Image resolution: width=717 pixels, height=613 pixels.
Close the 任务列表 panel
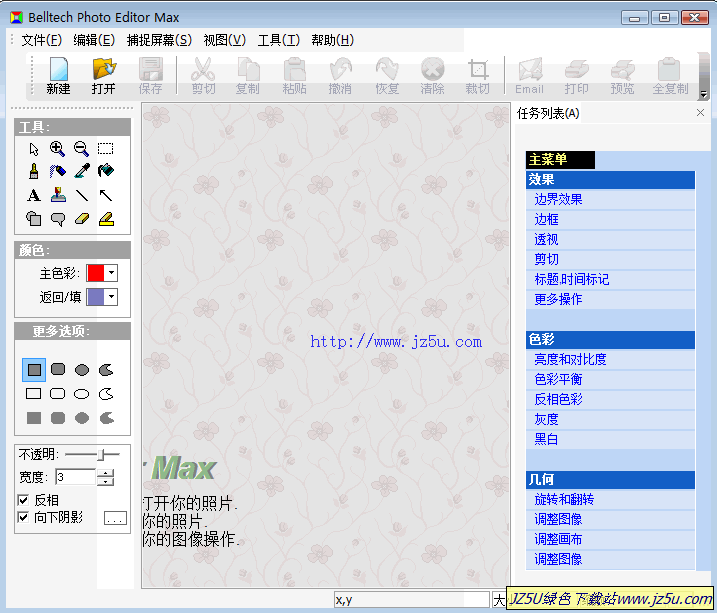(700, 112)
